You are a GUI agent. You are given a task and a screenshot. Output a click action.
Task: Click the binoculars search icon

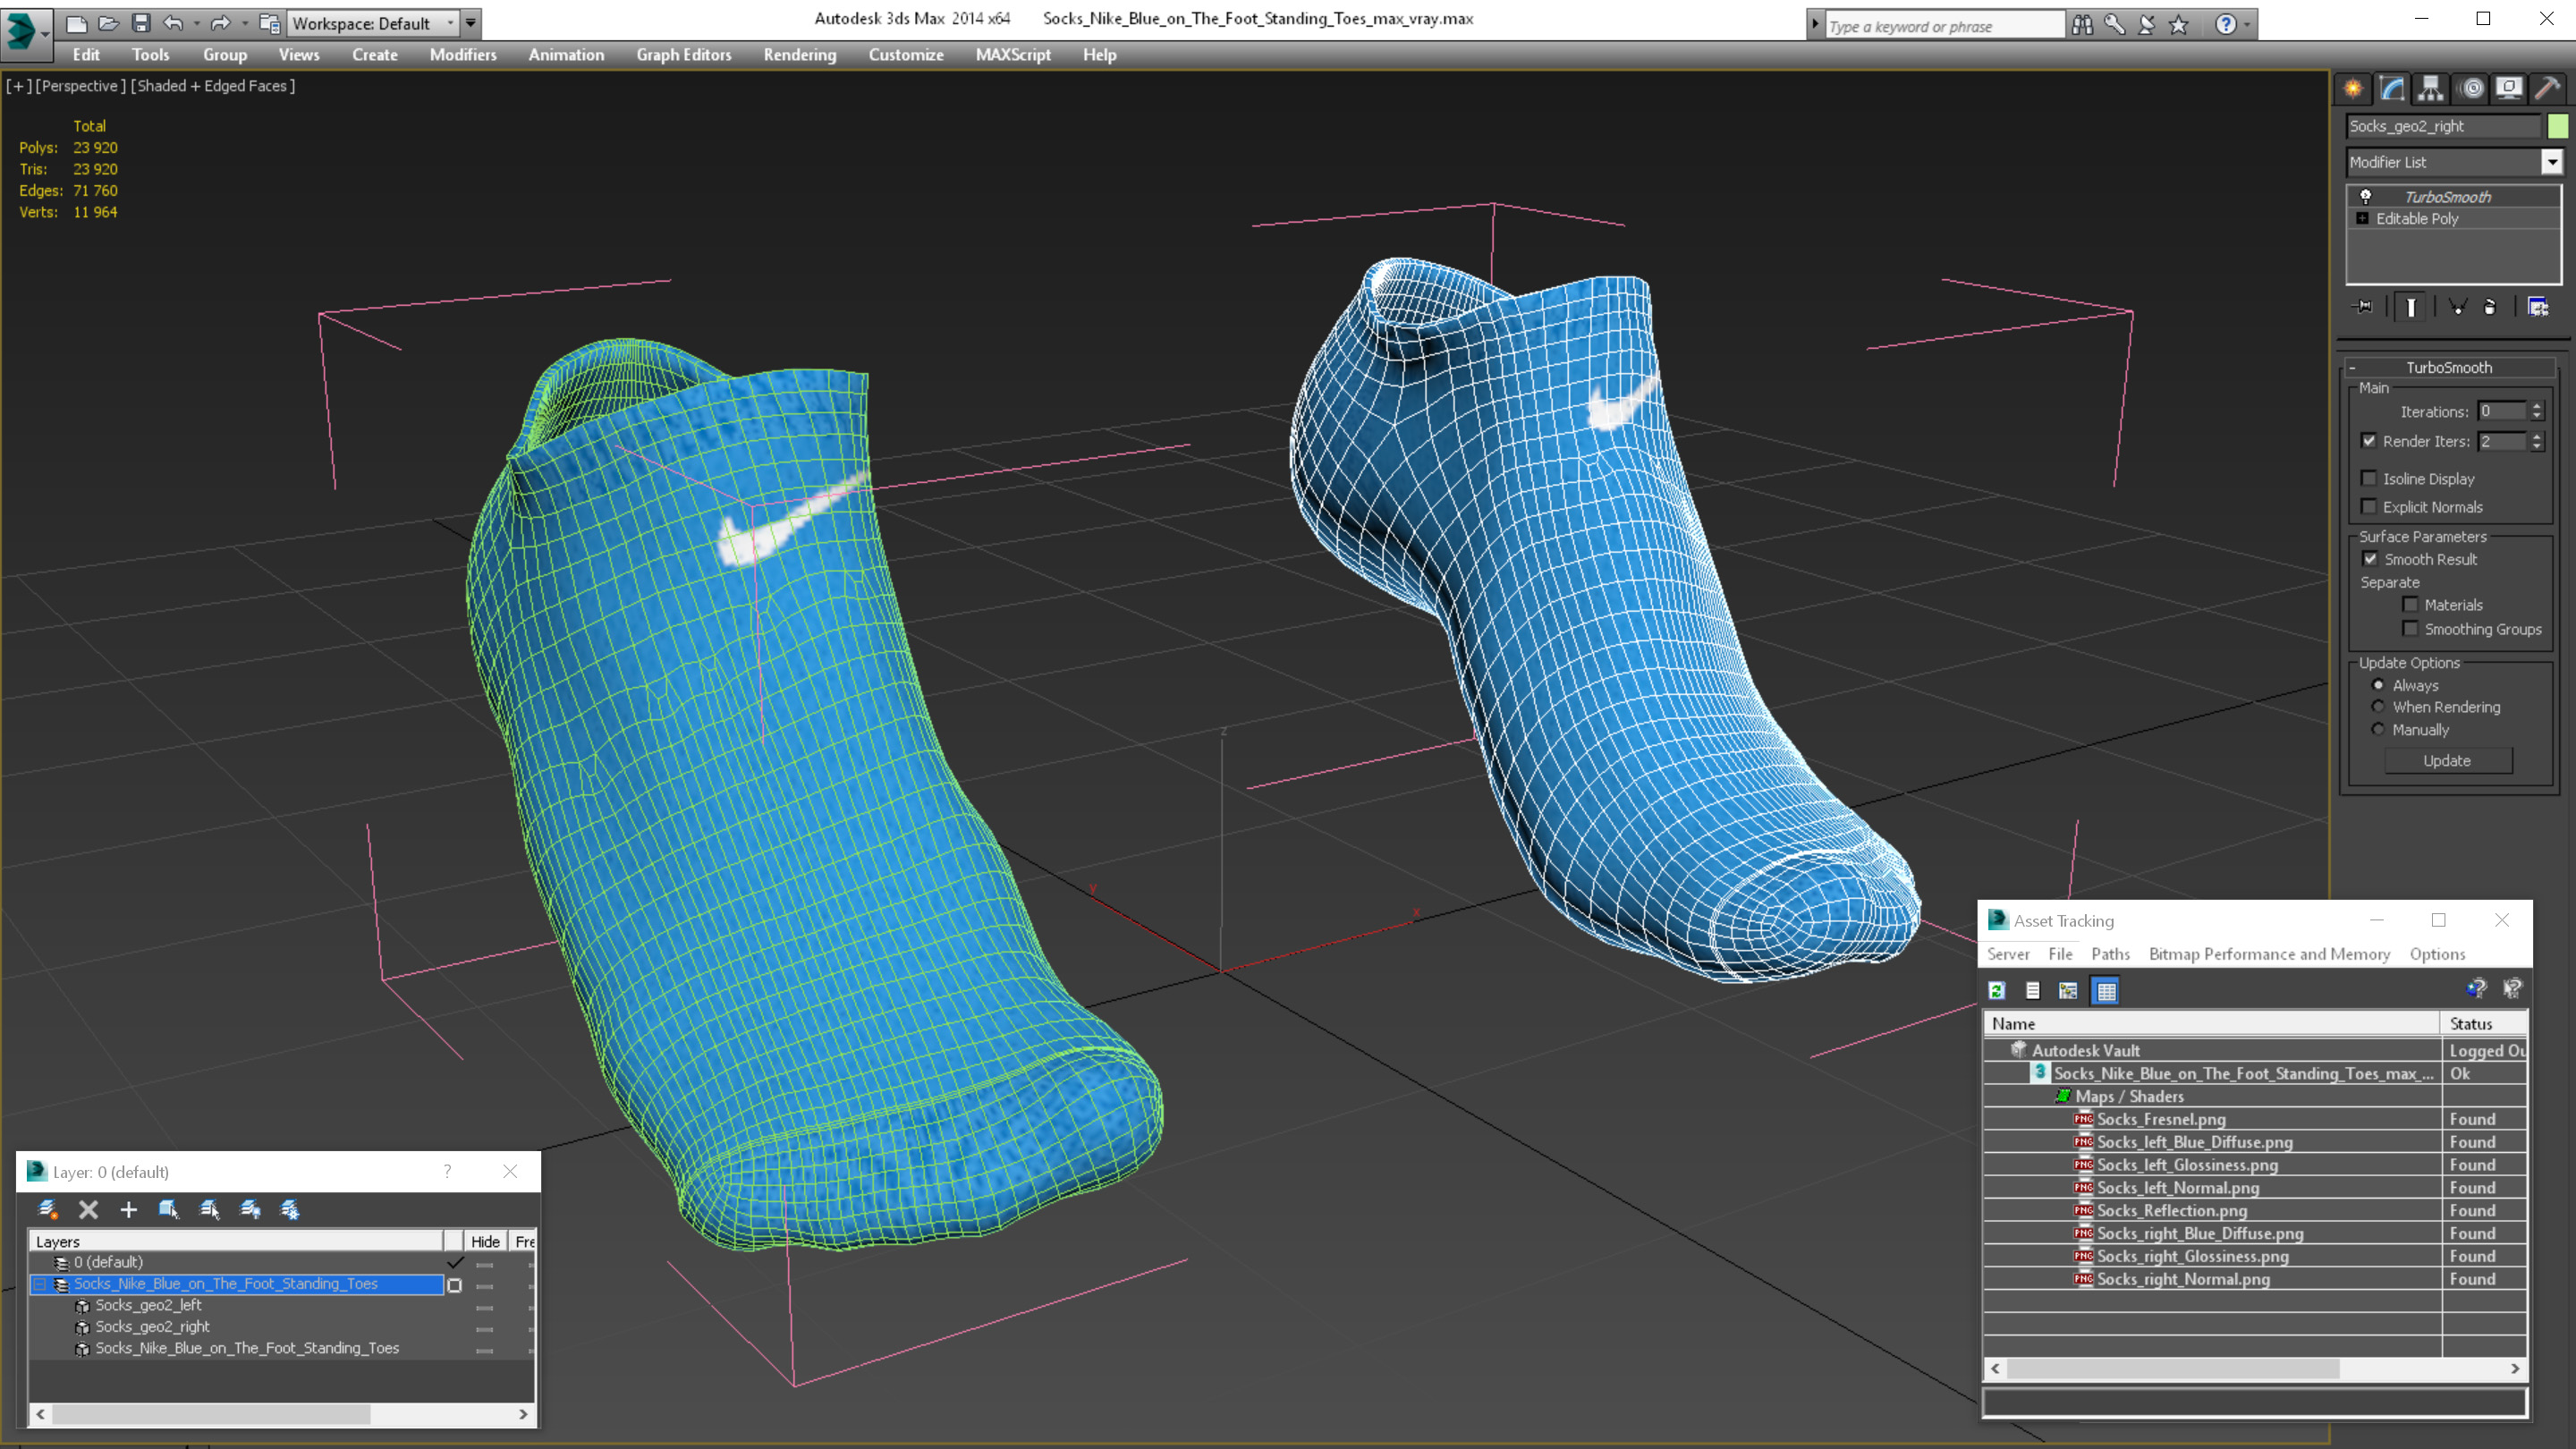tap(2082, 25)
